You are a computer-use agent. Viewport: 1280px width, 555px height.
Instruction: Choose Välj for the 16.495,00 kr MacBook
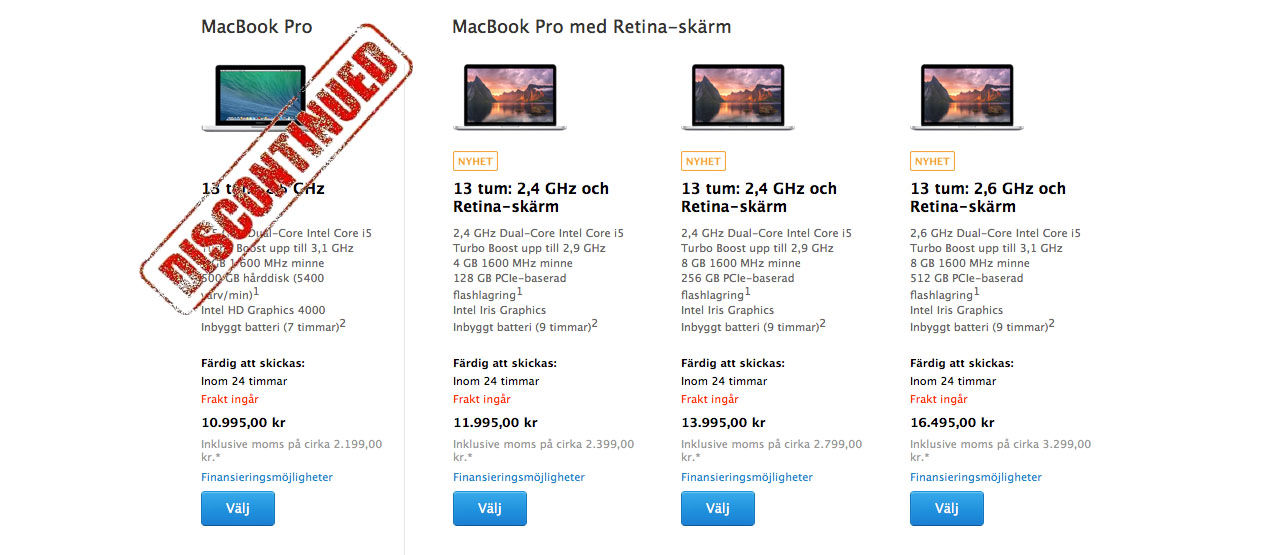[947, 508]
